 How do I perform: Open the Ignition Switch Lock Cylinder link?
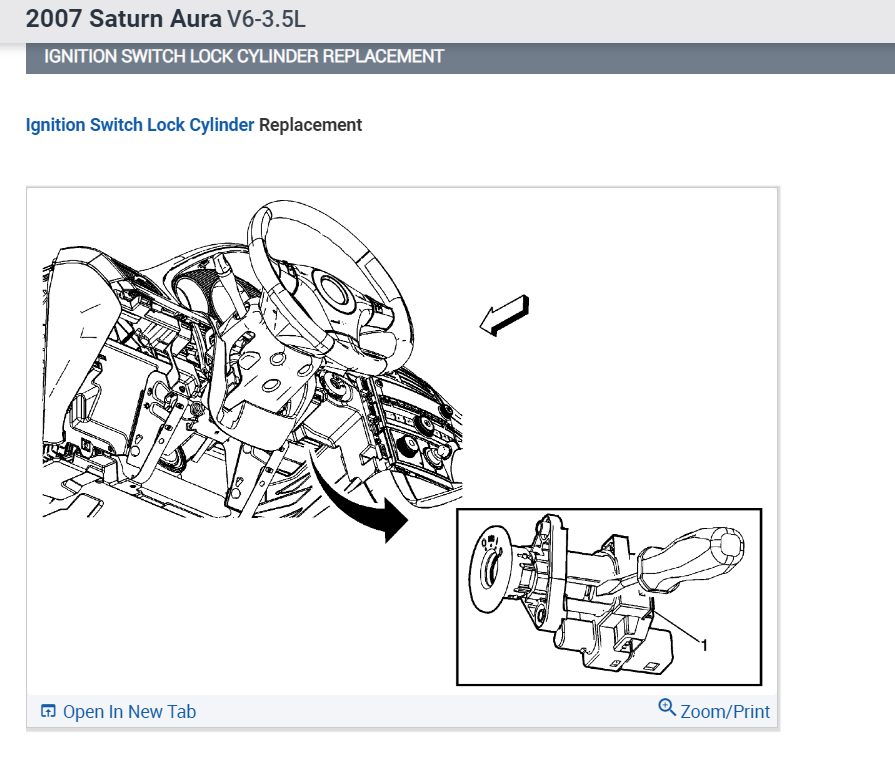tap(140, 125)
